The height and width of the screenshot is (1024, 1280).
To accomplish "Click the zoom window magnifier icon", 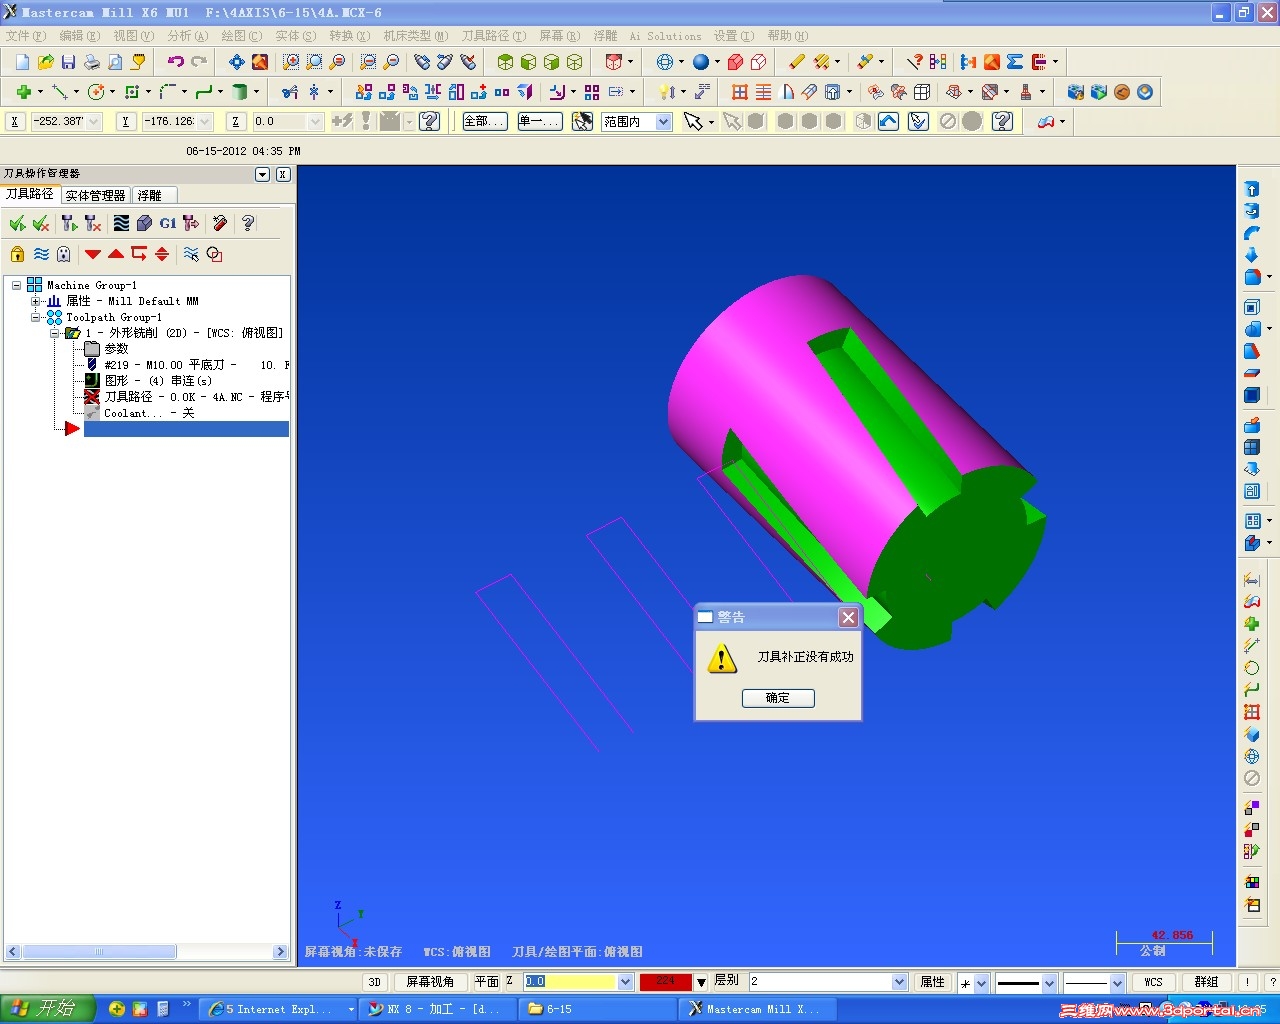I will tap(291, 62).
